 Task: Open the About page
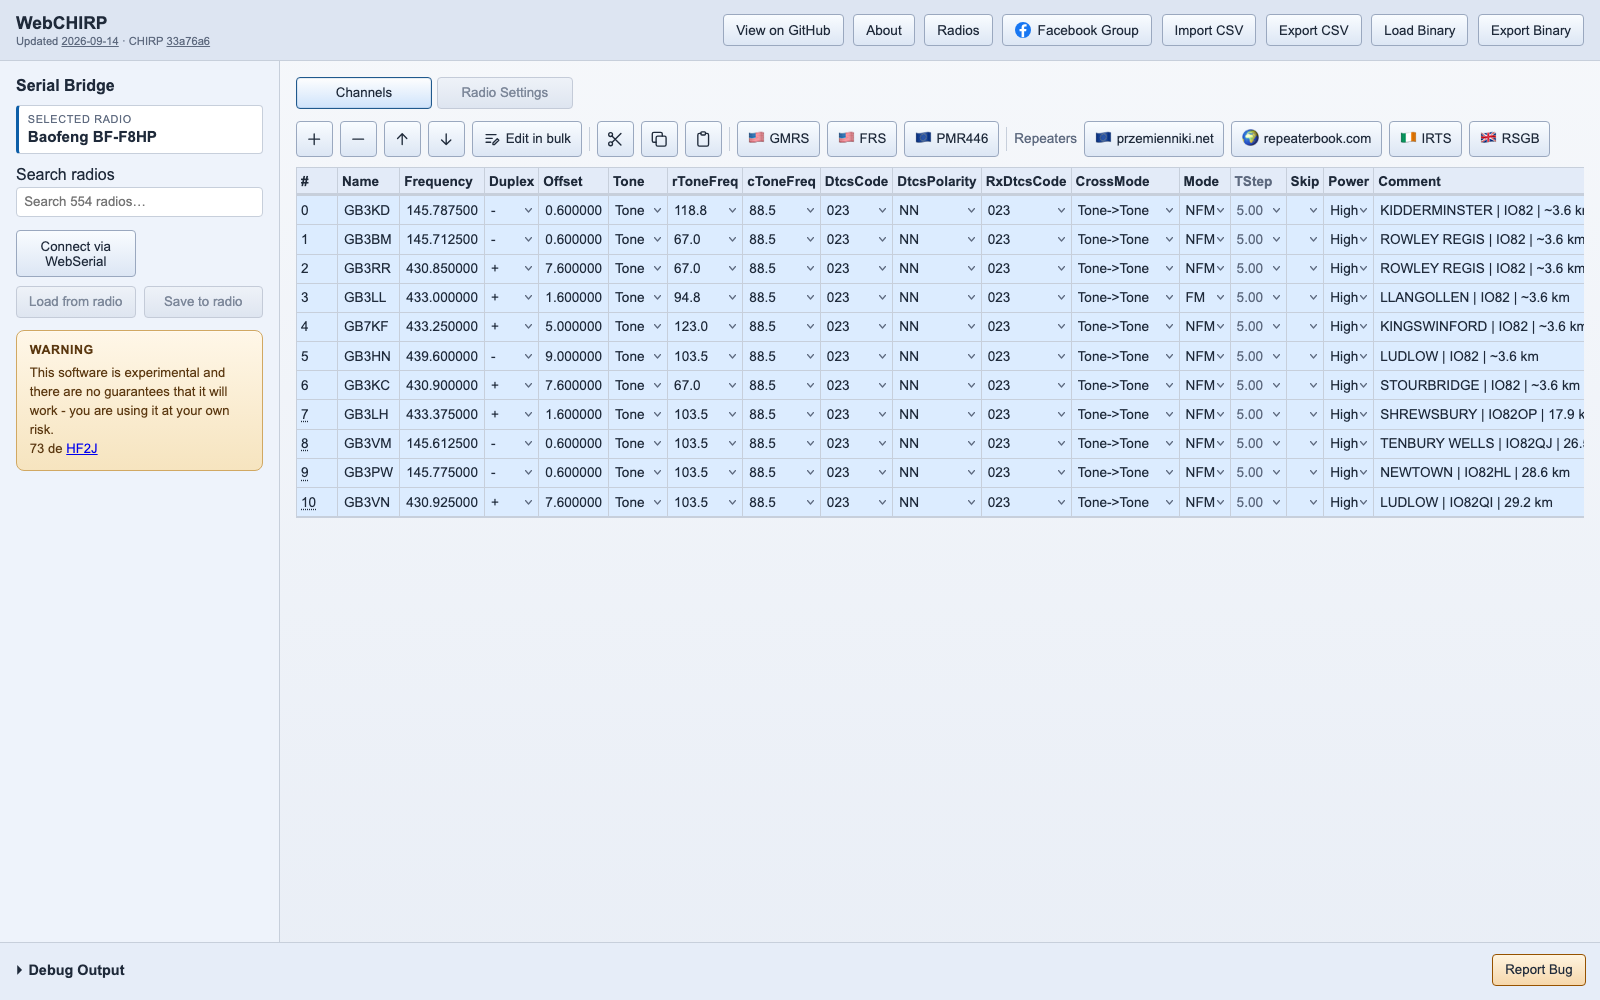pyautogui.click(x=884, y=30)
